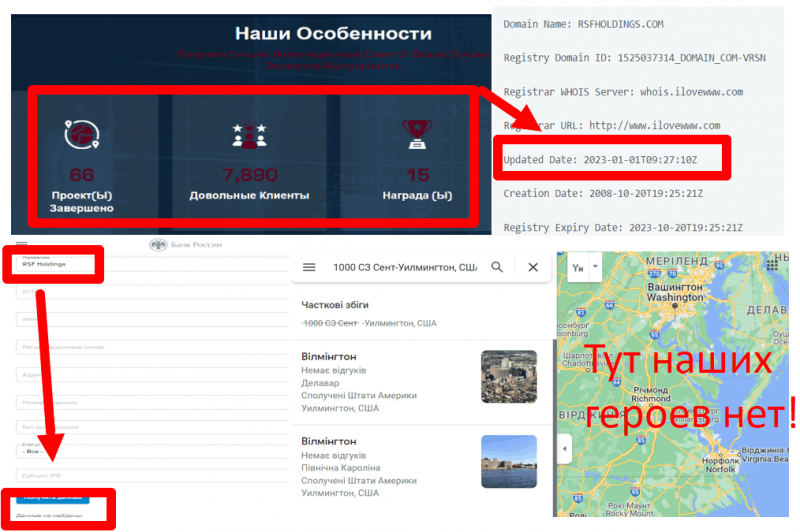
Task: Open the Вілмінгтон Делавар search result
Action: 421,382
